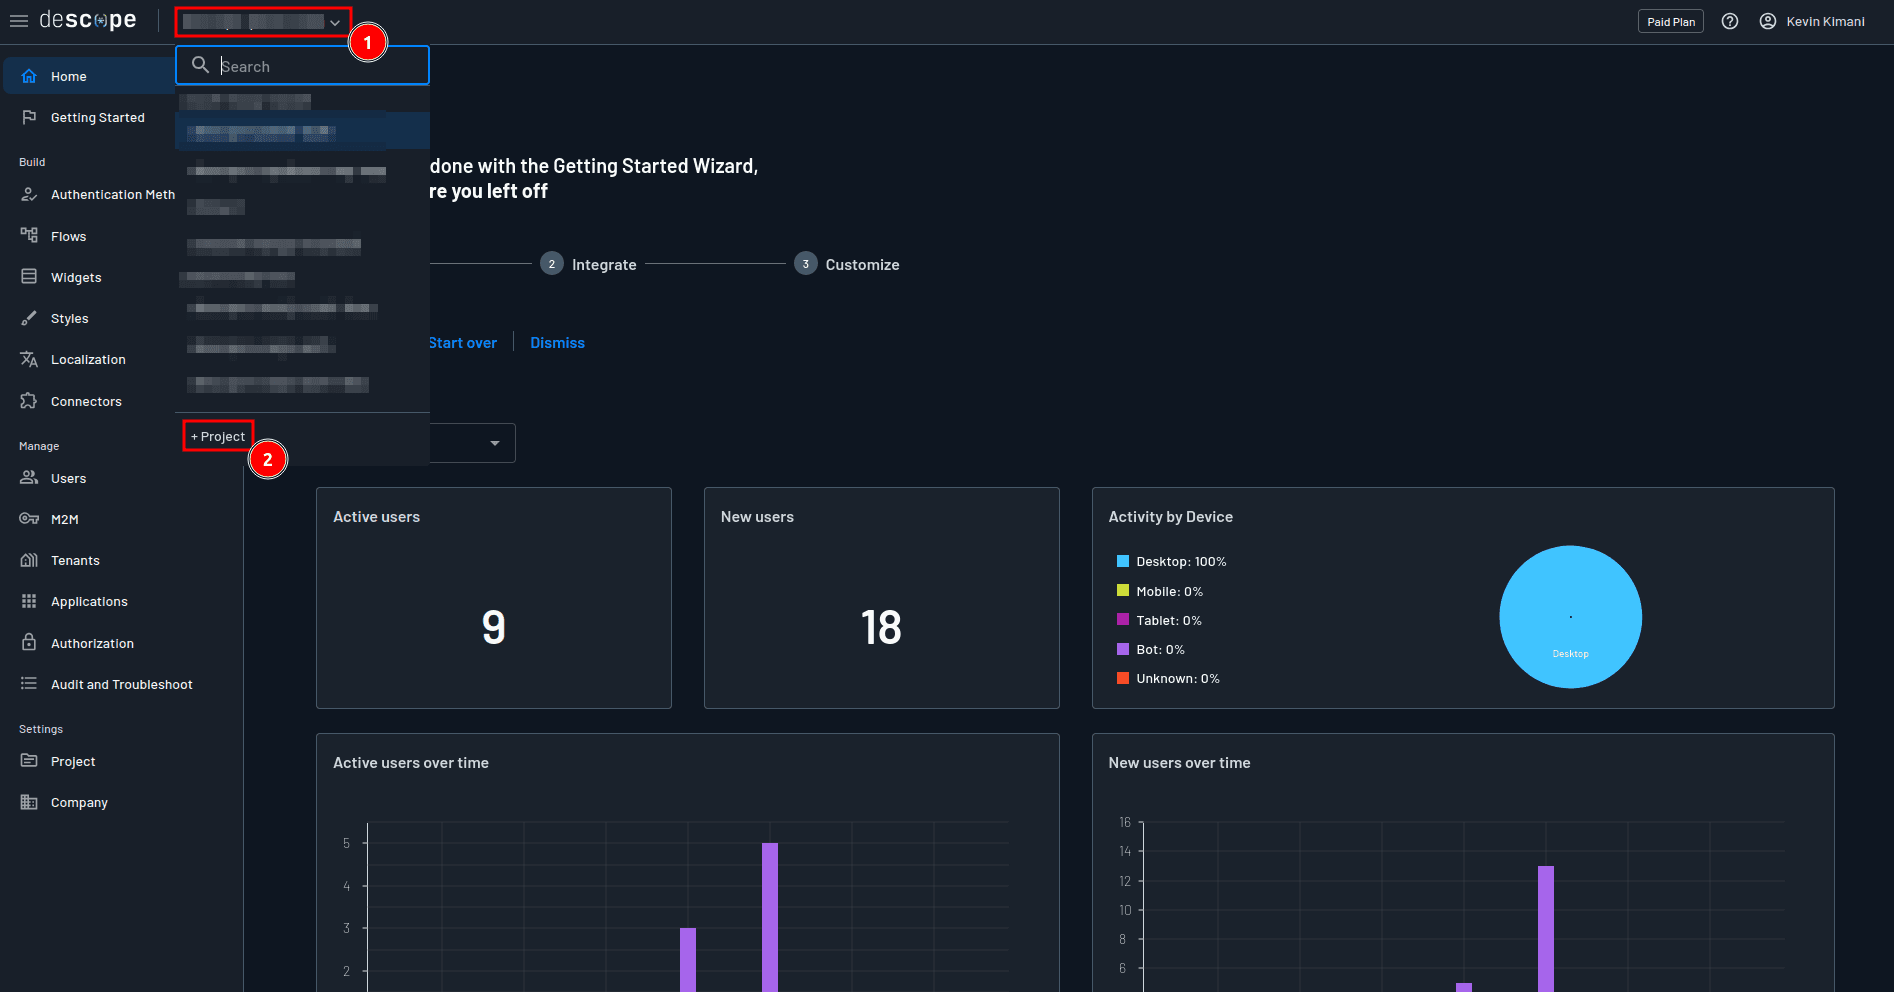Click the hamburger menu icon
This screenshot has width=1894, height=992.
click(x=19, y=21)
